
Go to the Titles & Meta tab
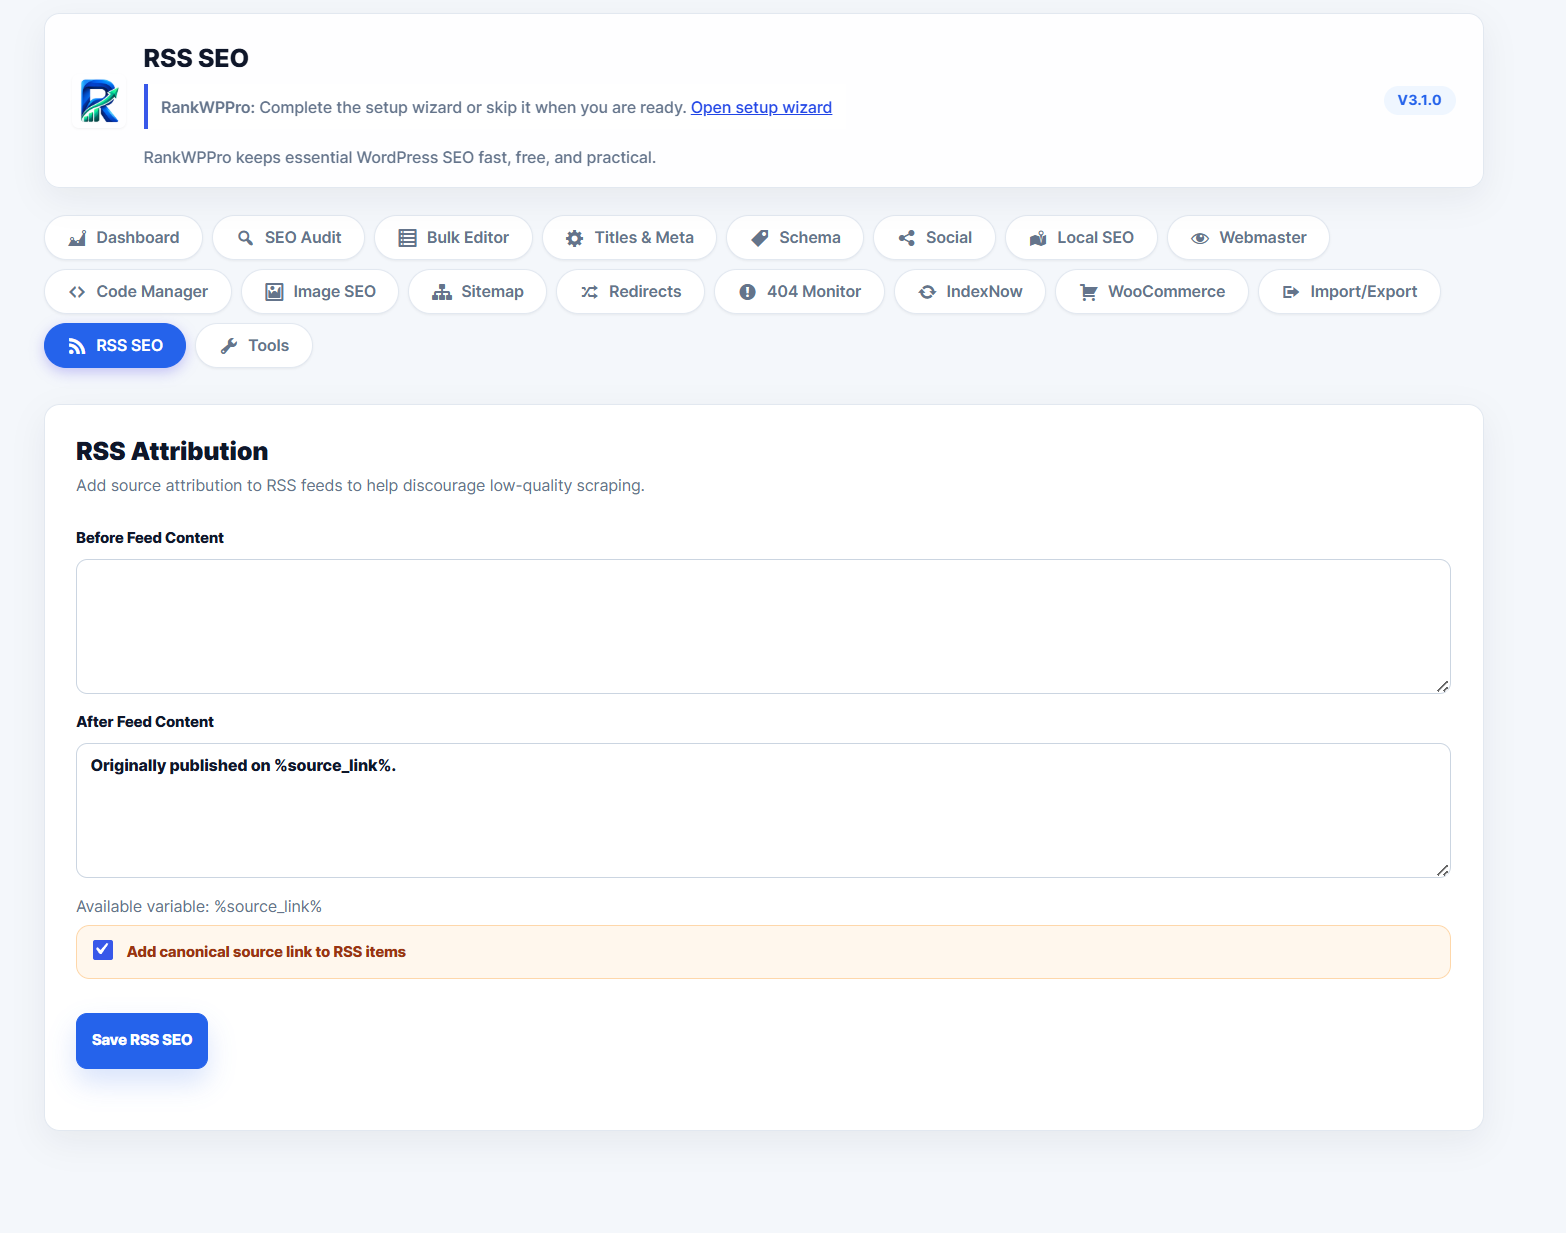pos(630,238)
